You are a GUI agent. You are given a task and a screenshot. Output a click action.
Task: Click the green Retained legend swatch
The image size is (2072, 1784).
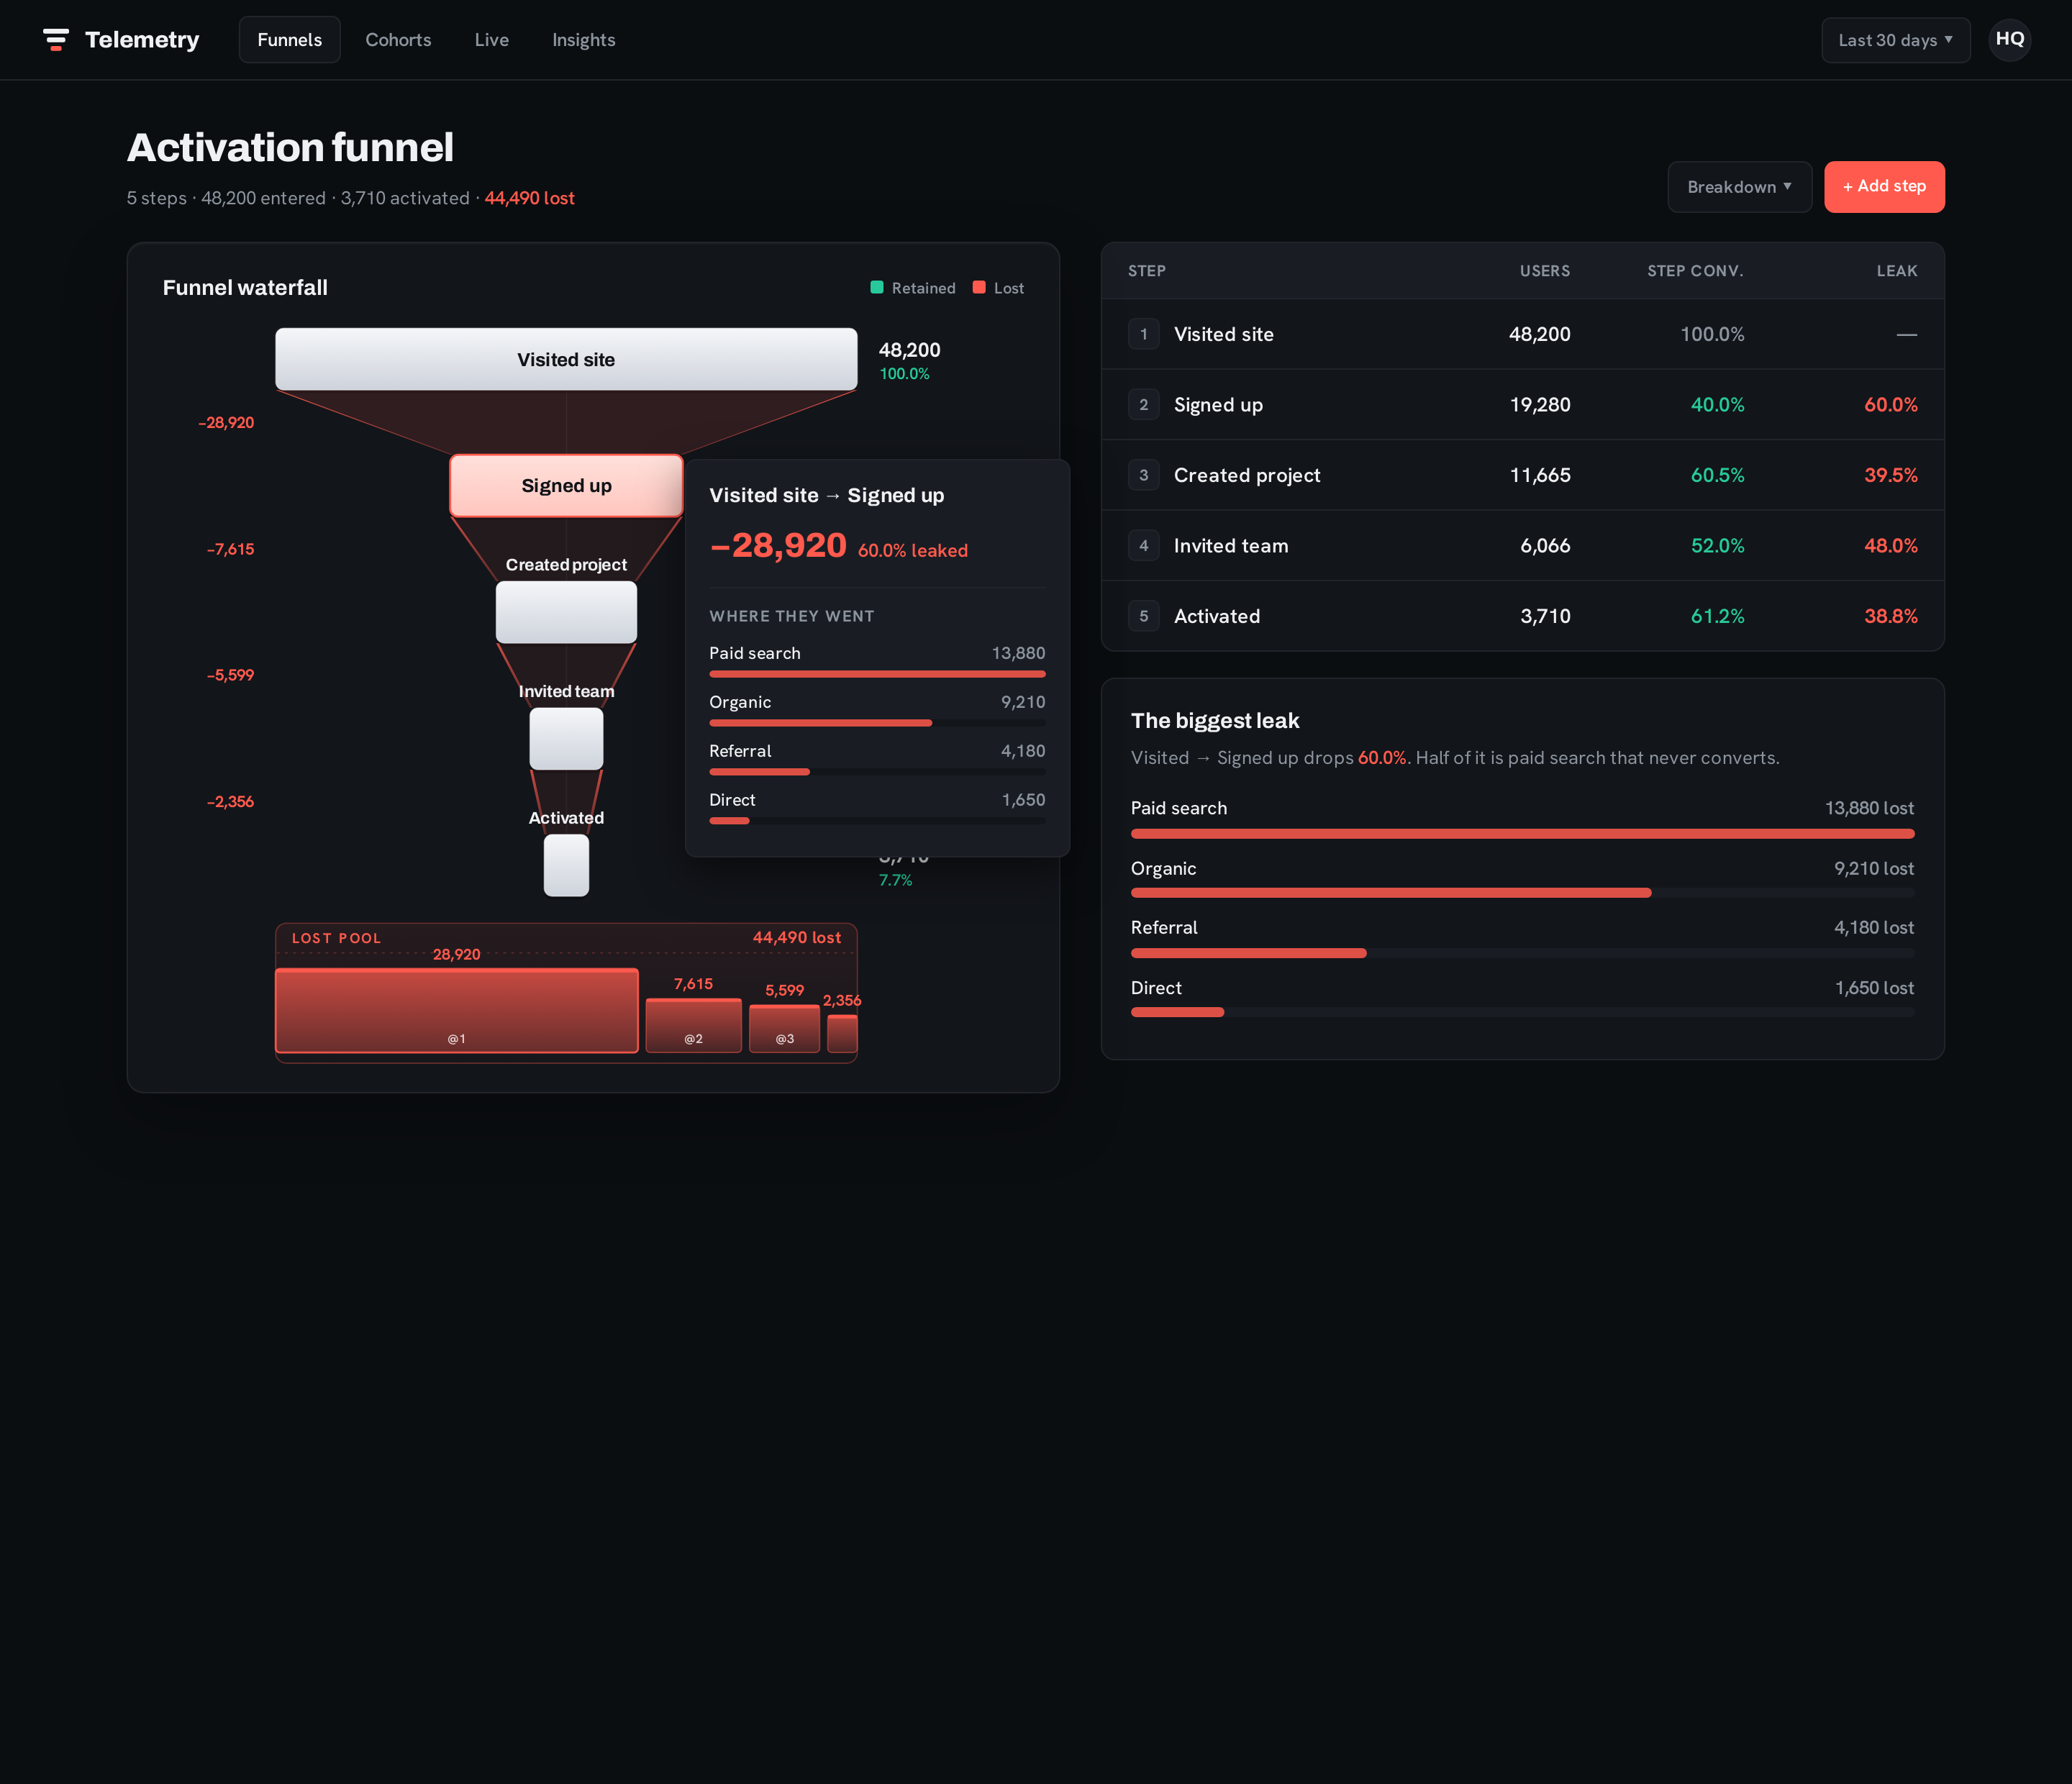click(877, 288)
